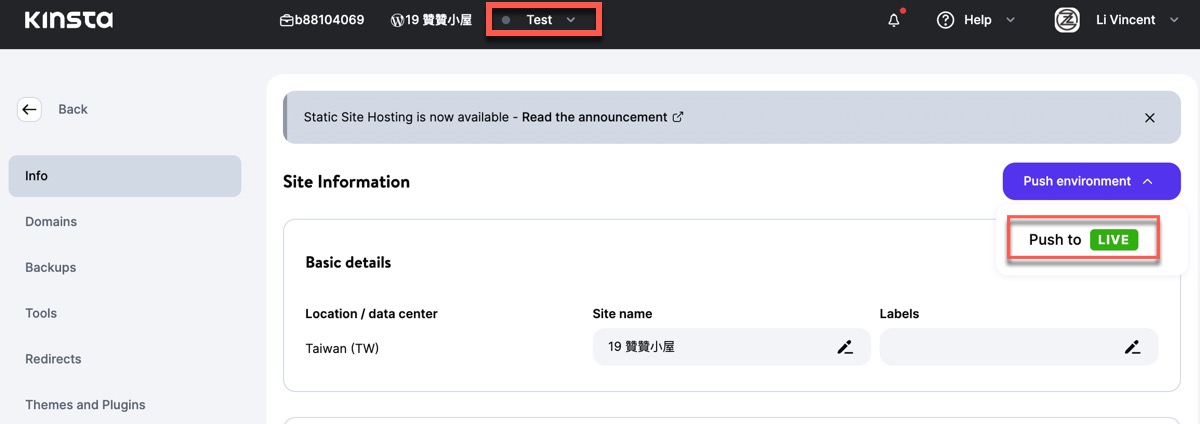Viewport: 1200px width, 424px height.
Task: Click the Back arrow icon
Action: (29, 110)
